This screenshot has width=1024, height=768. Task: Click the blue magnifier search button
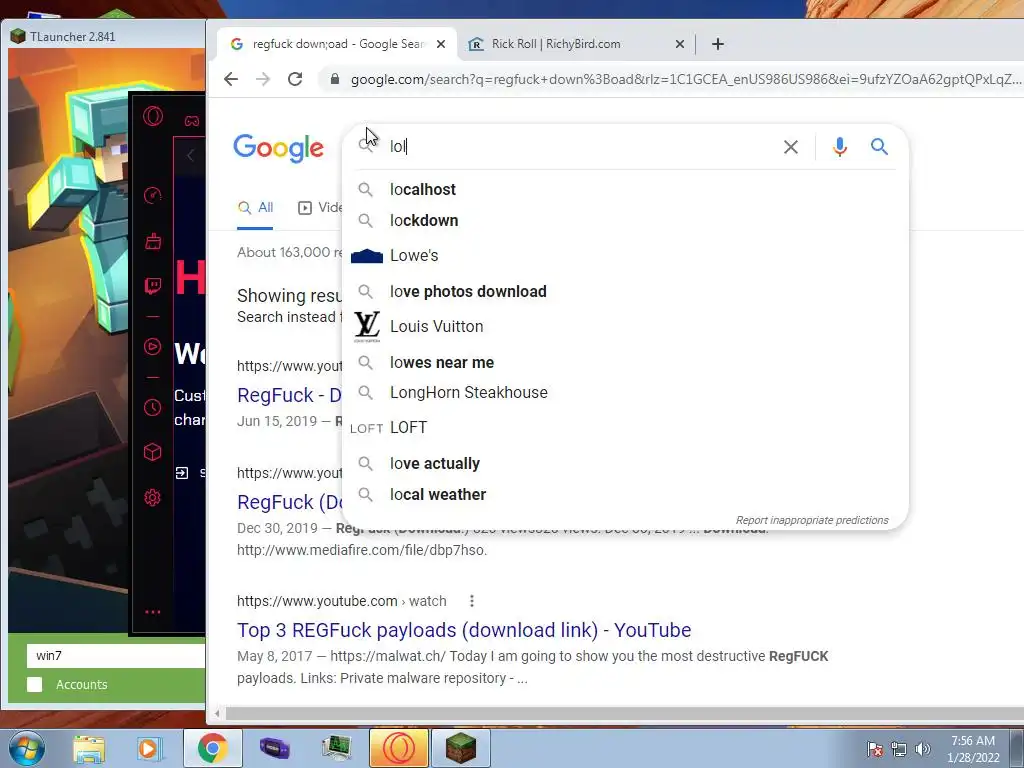[879, 147]
